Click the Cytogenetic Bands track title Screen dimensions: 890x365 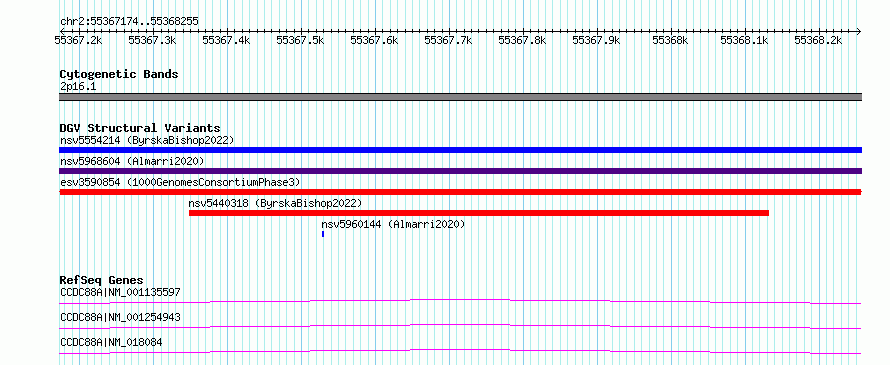point(119,74)
